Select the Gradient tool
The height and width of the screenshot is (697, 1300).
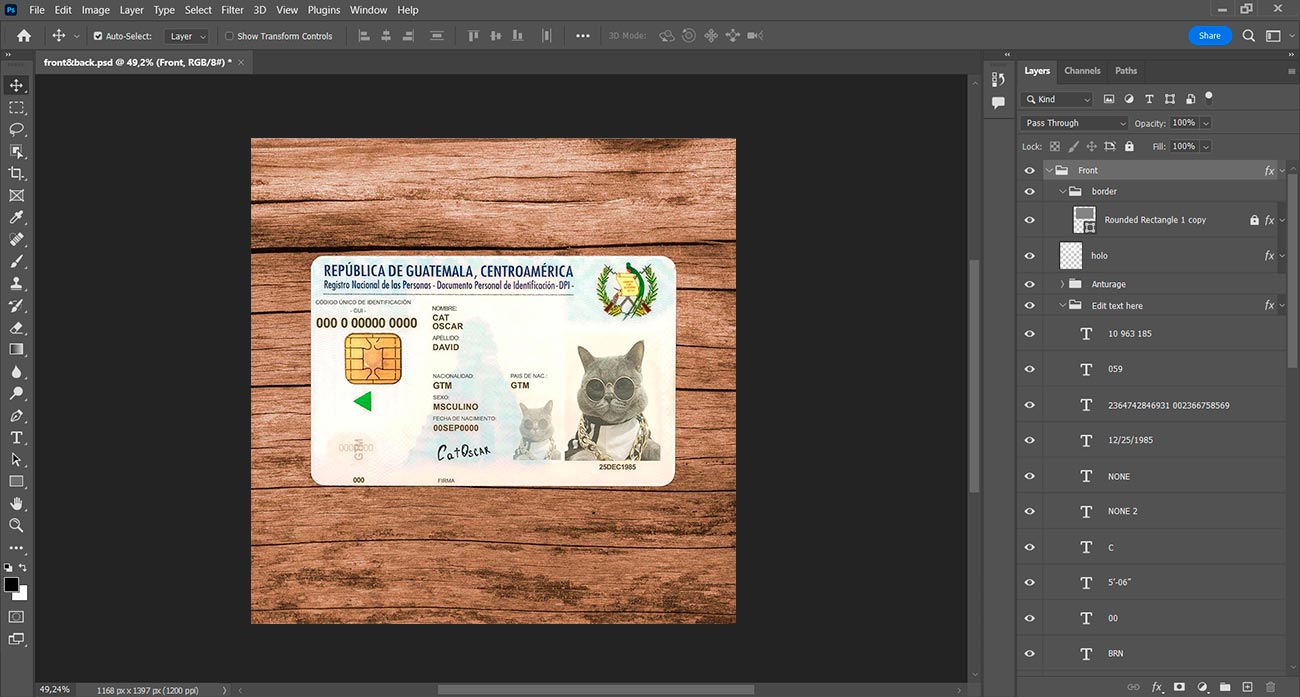tap(16, 349)
